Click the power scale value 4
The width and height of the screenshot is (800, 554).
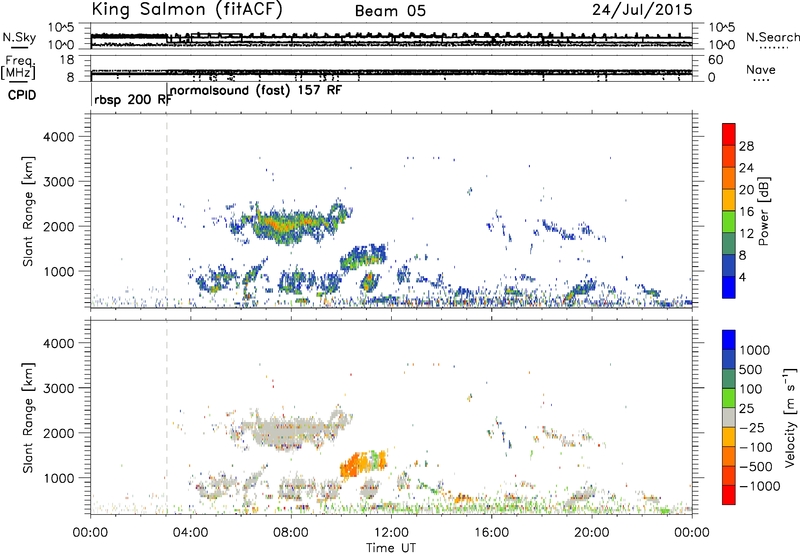click(x=742, y=277)
